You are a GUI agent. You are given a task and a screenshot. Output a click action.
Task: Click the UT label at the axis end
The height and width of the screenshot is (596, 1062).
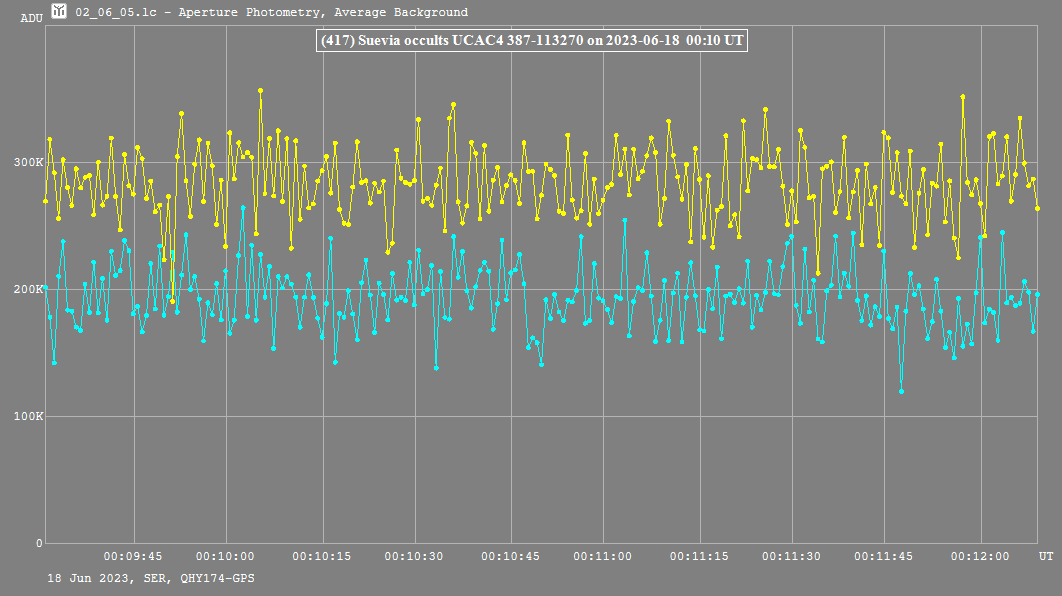pos(1045,555)
